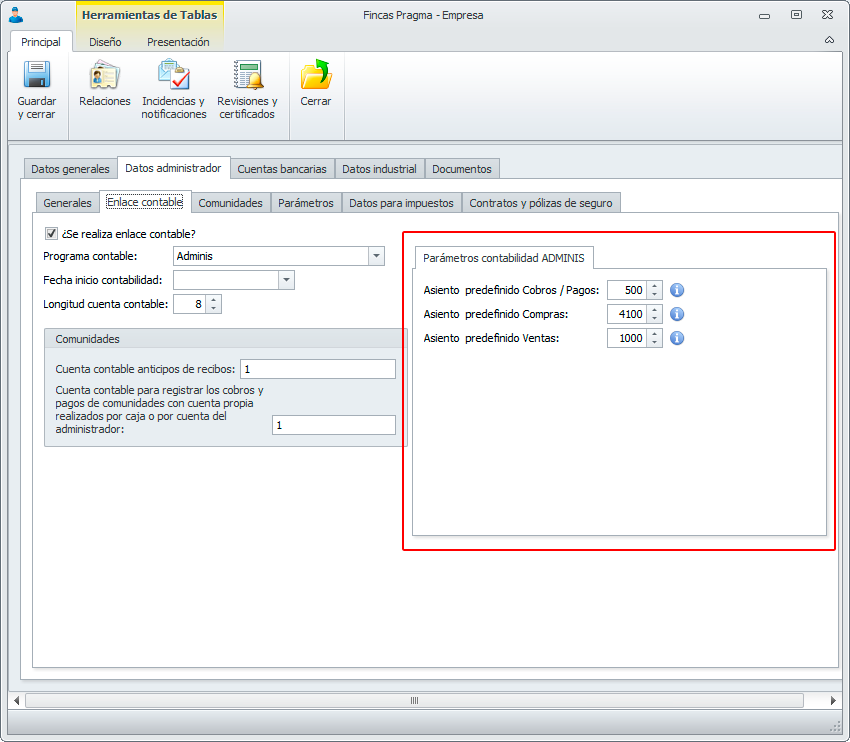Screen dimensions: 850x742
Task: Increase Compras asiento value
Action: tap(654, 309)
